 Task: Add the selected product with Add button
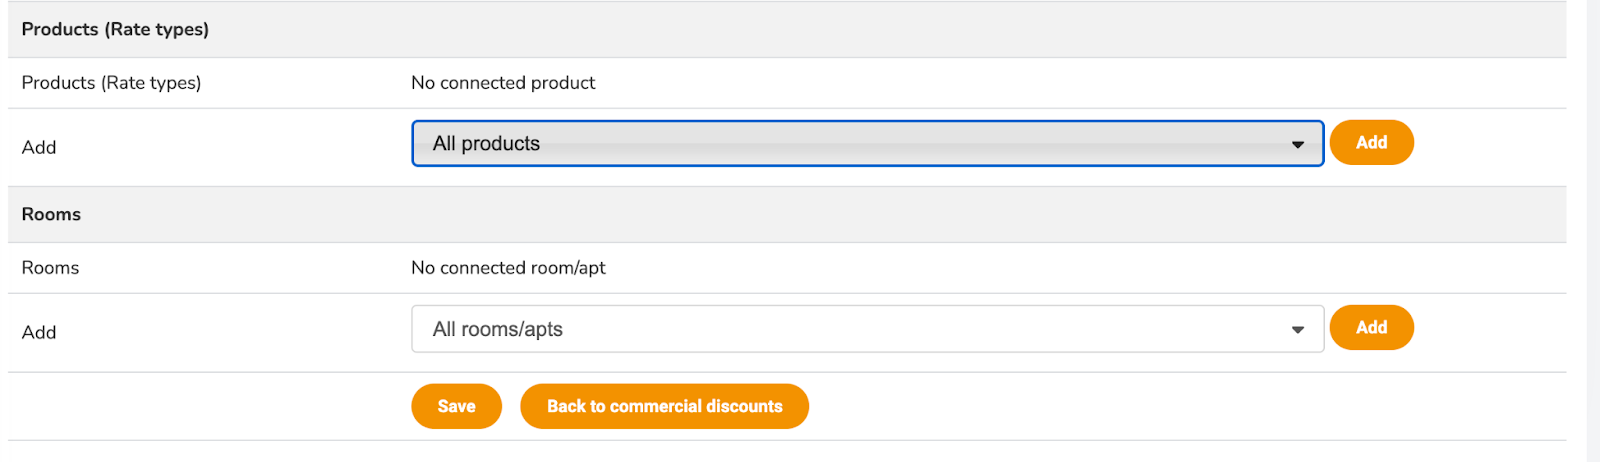1371,142
